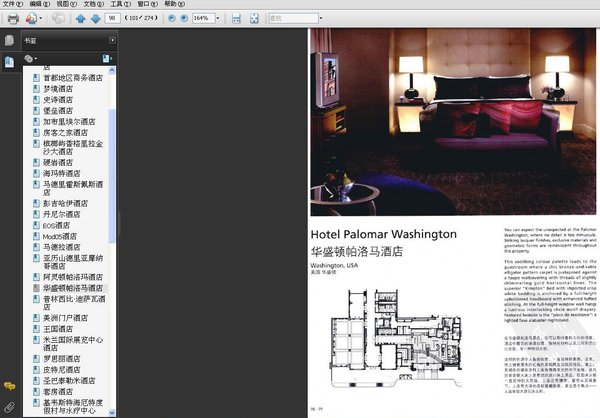Click the zoom out circle button
Screen dimensions: 600x418
(x=172, y=18)
